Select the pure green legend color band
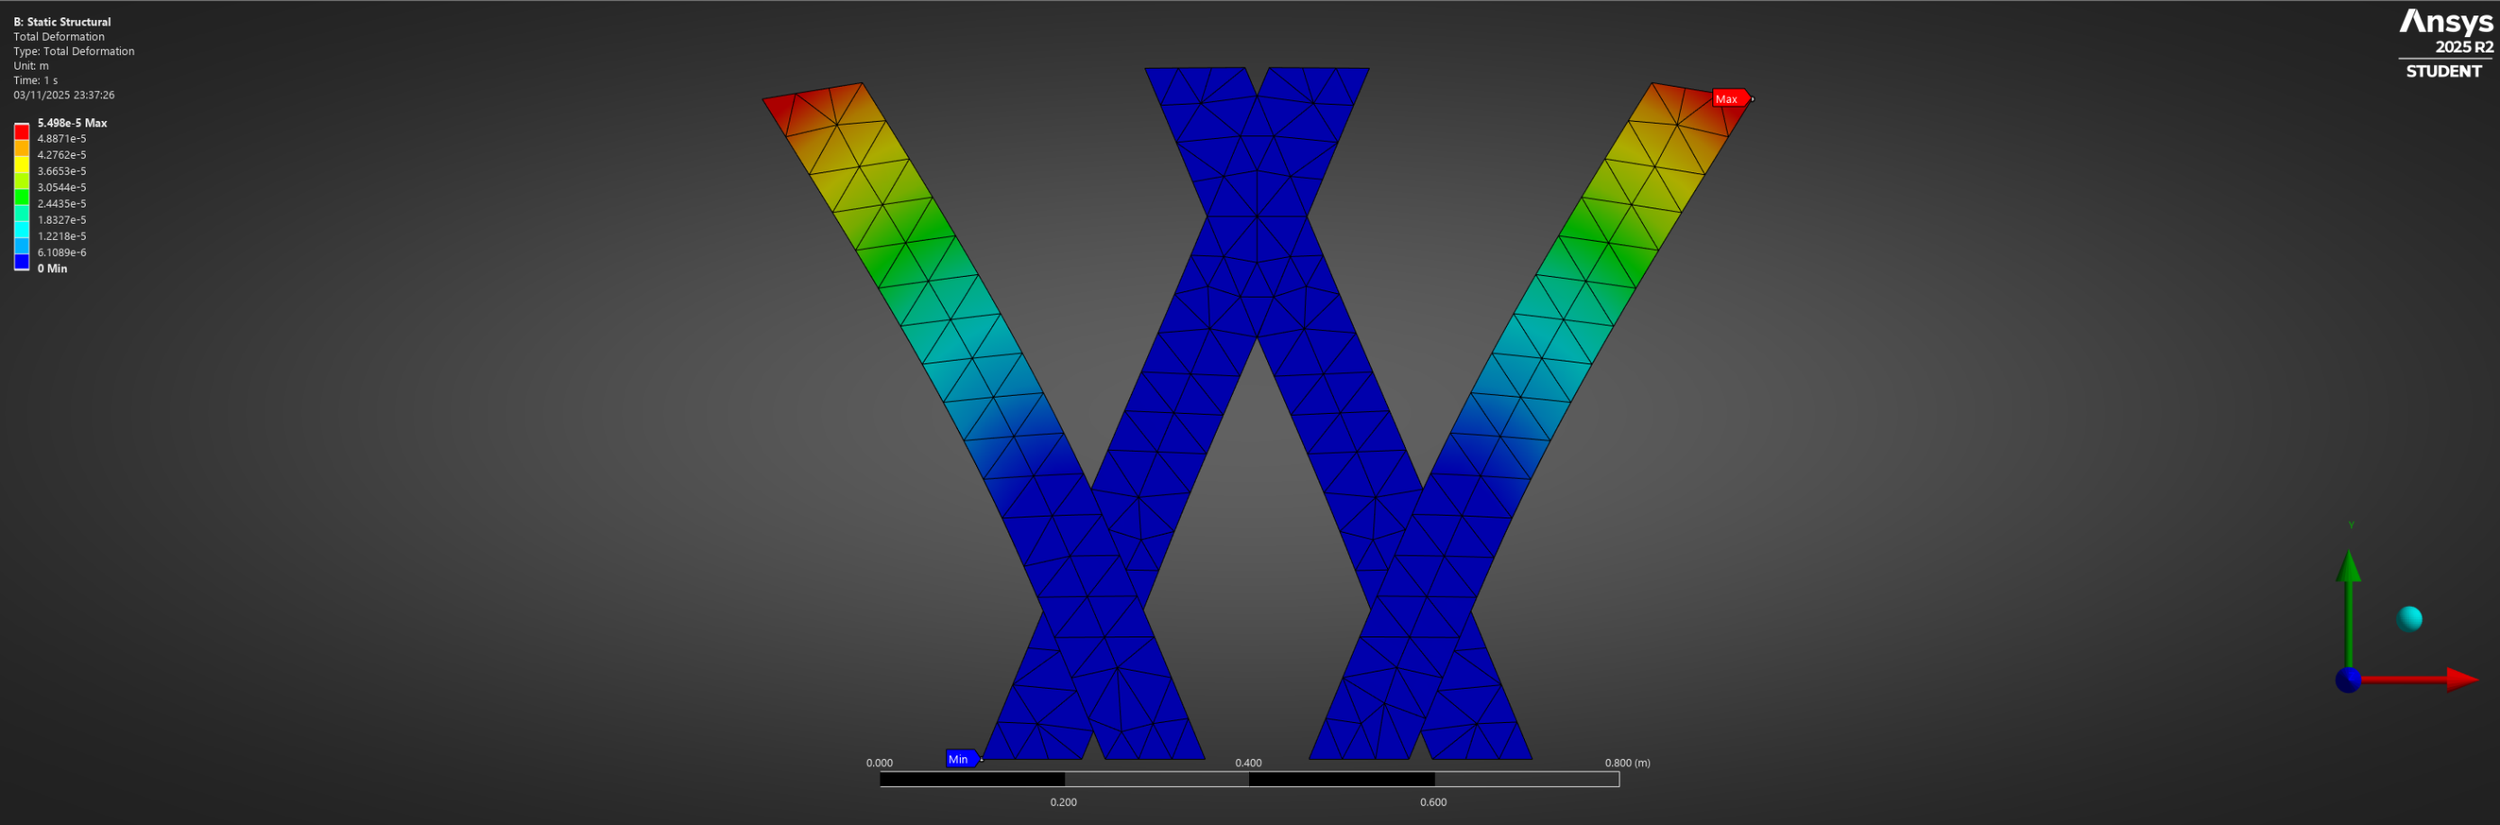Image resolution: width=2500 pixels, height=825 pixels. coord(21,196)
